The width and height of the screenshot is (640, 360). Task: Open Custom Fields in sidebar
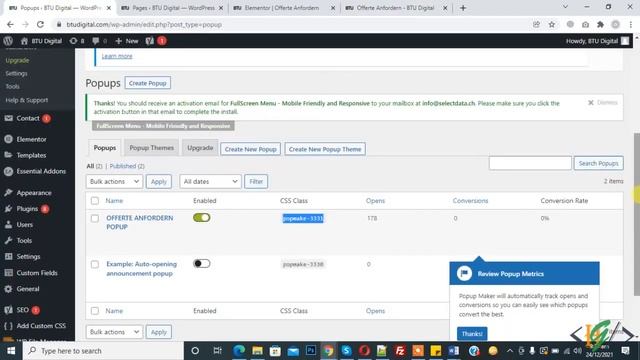(37, 273)
